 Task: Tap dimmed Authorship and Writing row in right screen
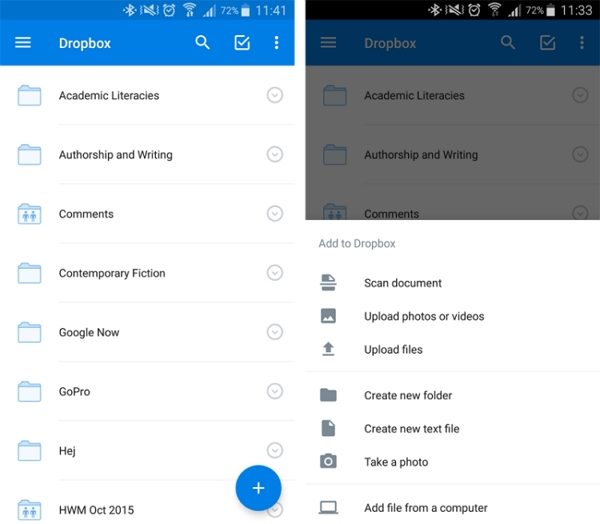point(452,155)
